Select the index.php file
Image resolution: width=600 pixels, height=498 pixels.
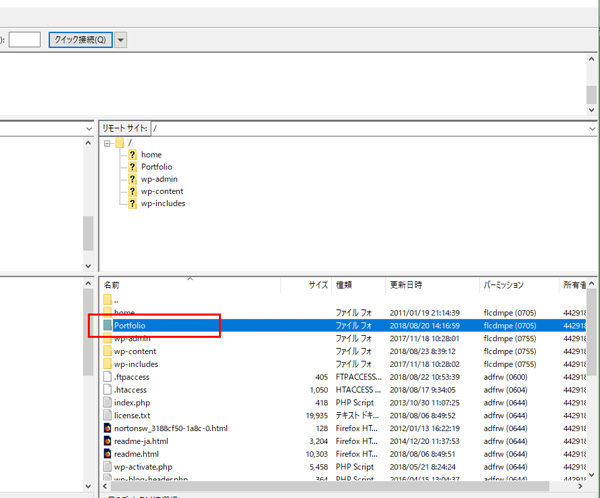132,403
